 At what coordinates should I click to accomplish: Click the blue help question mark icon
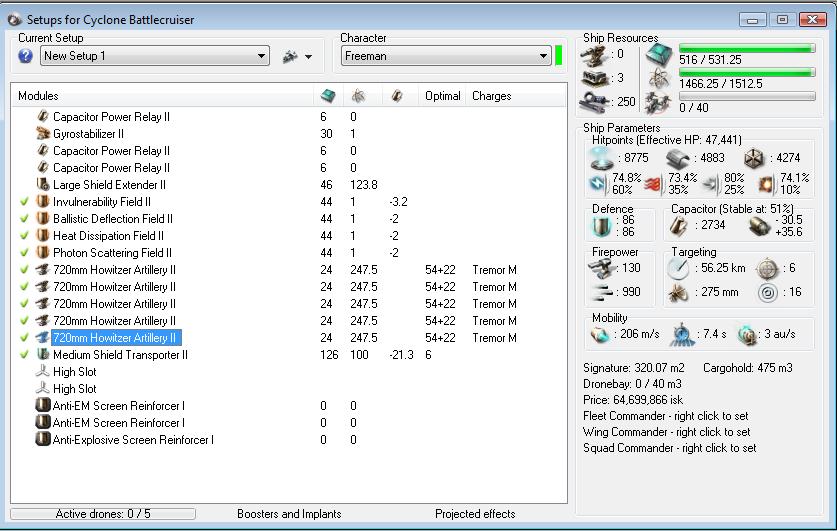click(25, 56)
